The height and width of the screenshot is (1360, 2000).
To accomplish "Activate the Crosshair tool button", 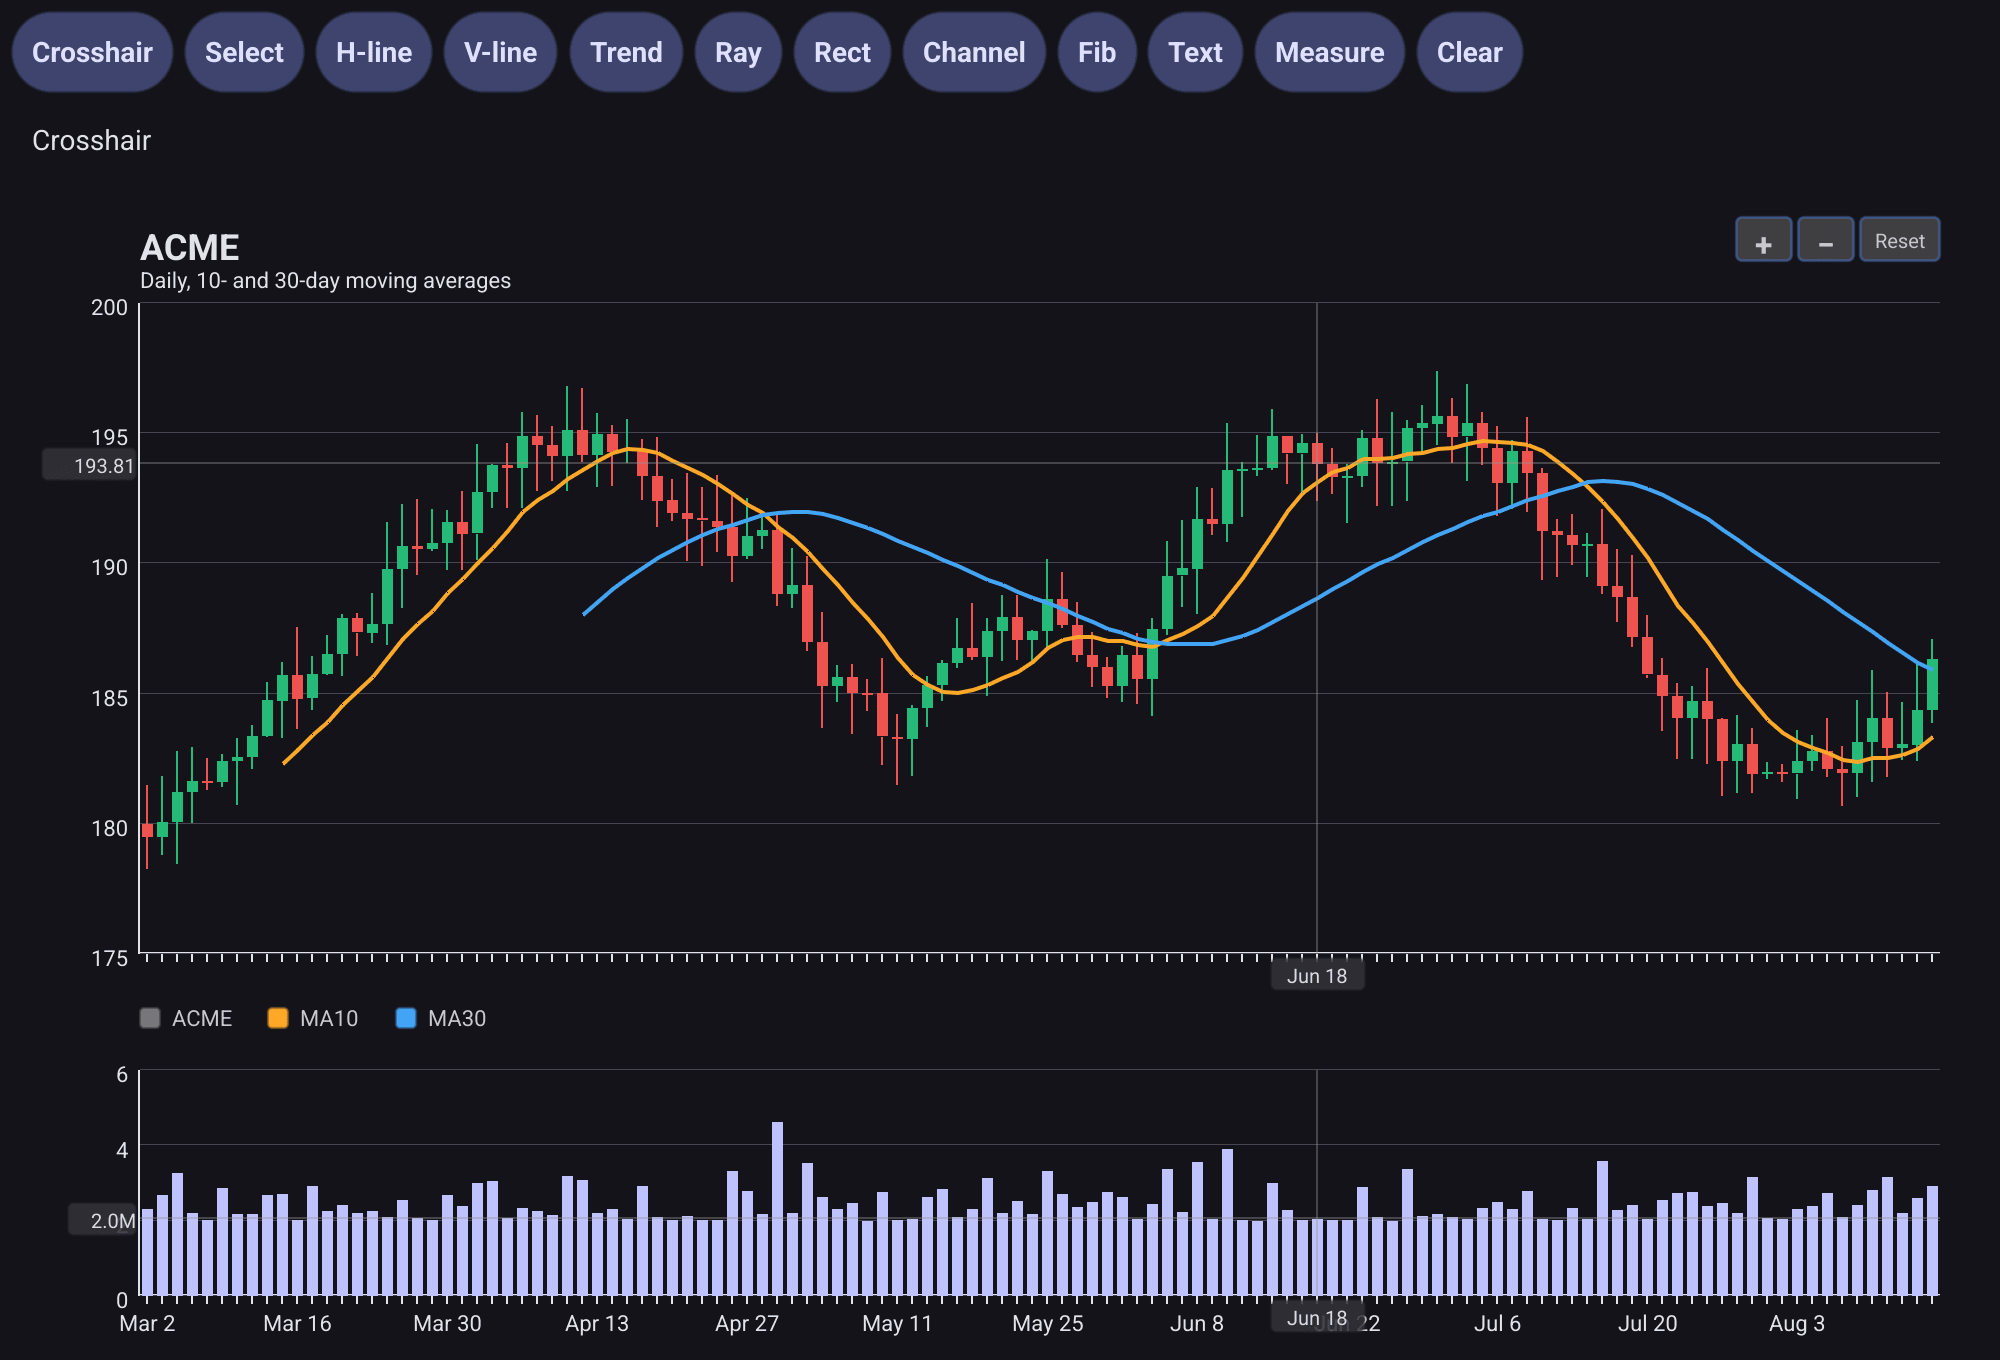I will pos(92,52).
